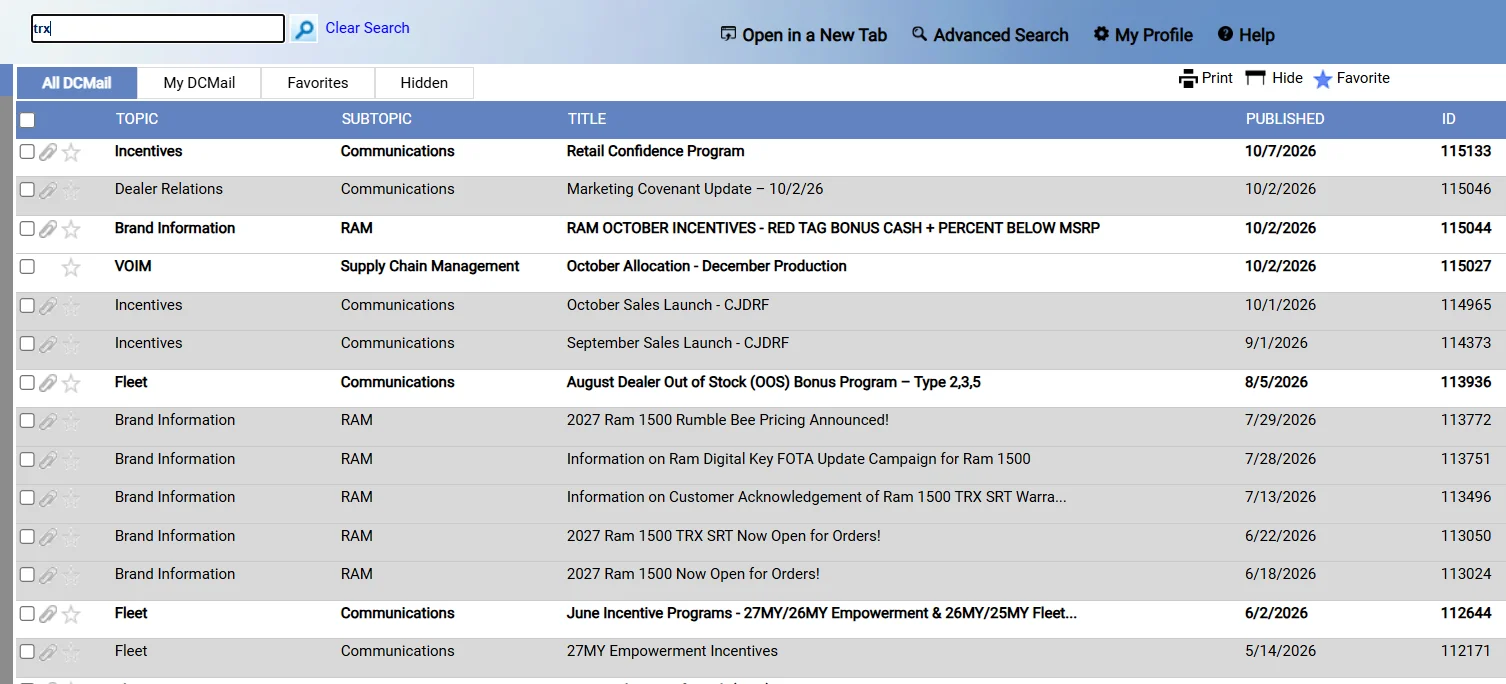Click Open in a New Tab
Screen dimensions: 1506x684
[803, 35]
